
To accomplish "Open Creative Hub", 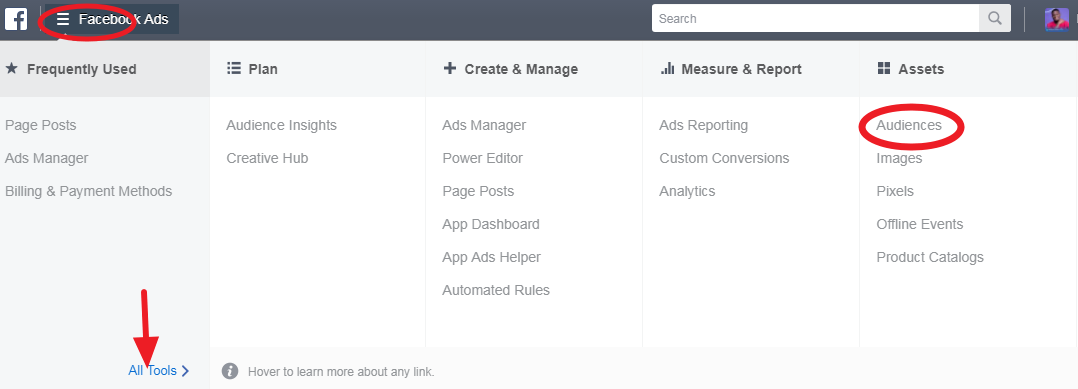I will (267, 158).
